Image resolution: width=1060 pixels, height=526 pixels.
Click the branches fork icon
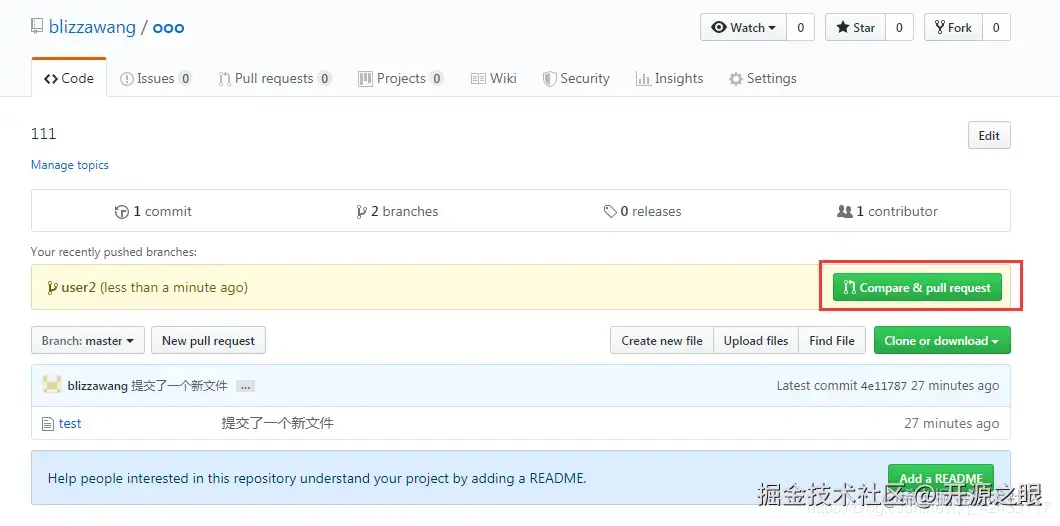(361, 212)
